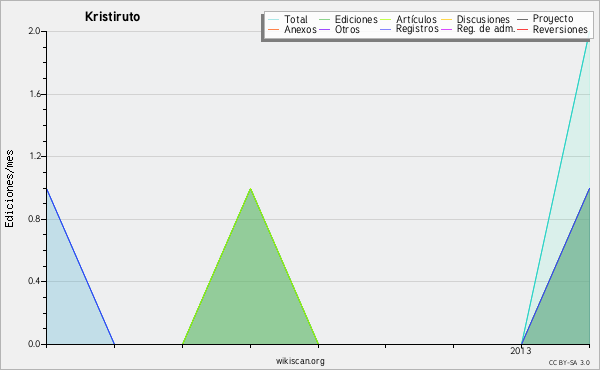The image size is (600, 370).
Task: Click the Otros legend label
Action: click(x=347, y=29)
